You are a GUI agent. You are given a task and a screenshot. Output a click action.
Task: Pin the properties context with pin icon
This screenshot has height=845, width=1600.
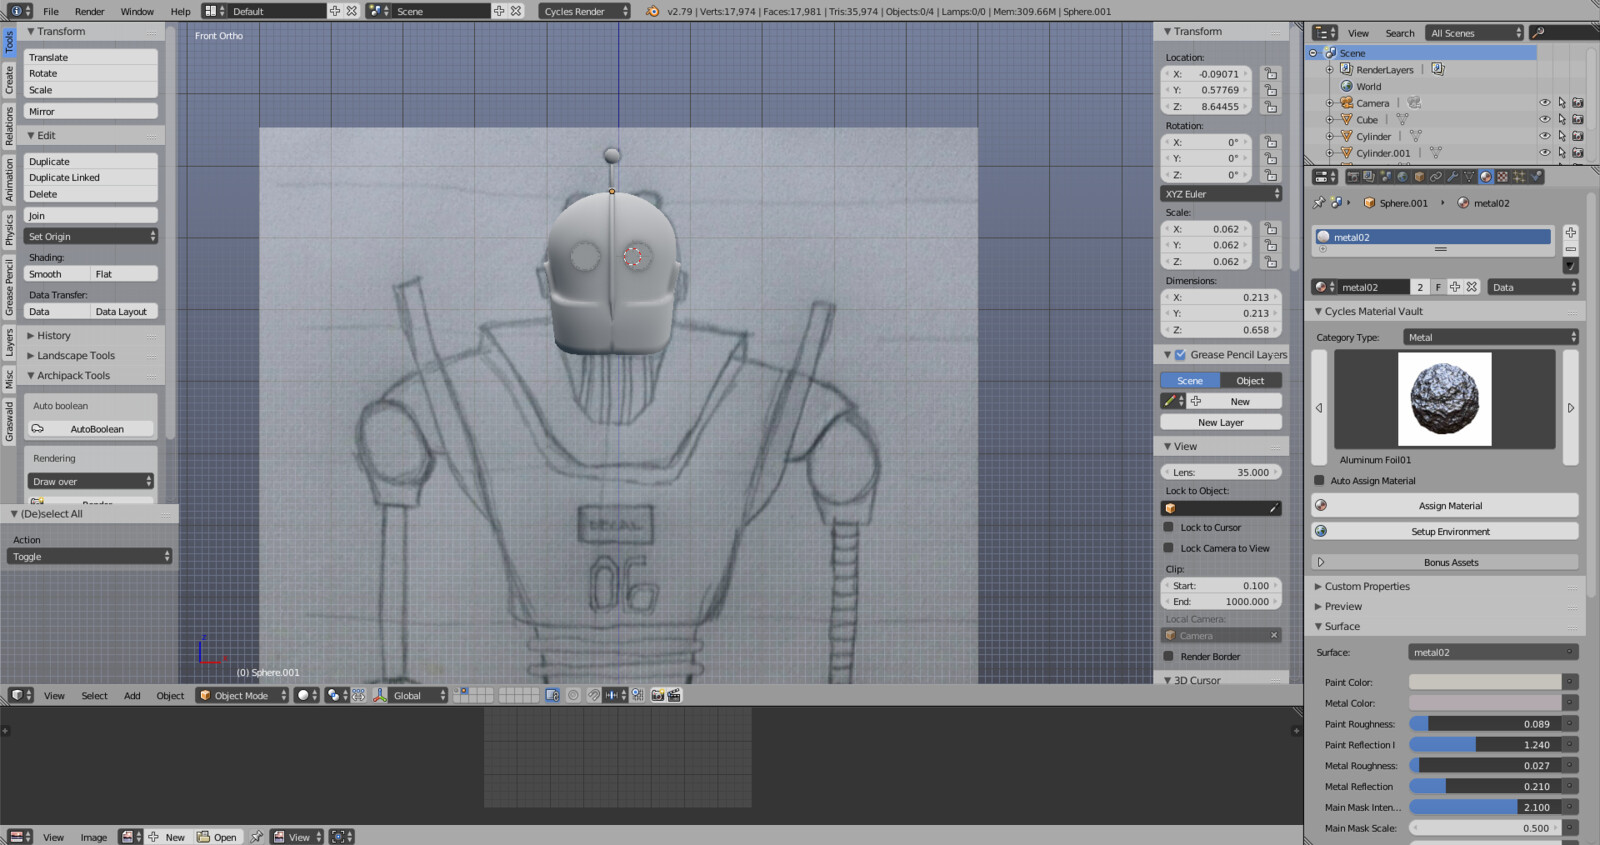(1319, 203)
